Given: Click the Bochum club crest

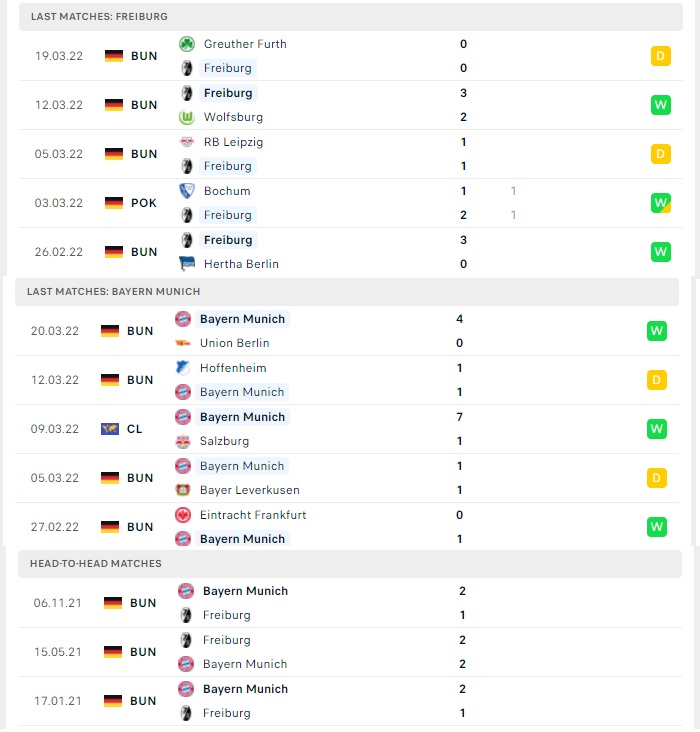Looking at the screenshot, I should pyautogui.click(x=187, y=191).
